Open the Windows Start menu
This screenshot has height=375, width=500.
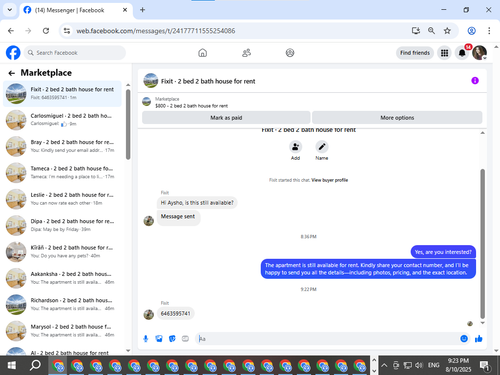pos(11,365)
